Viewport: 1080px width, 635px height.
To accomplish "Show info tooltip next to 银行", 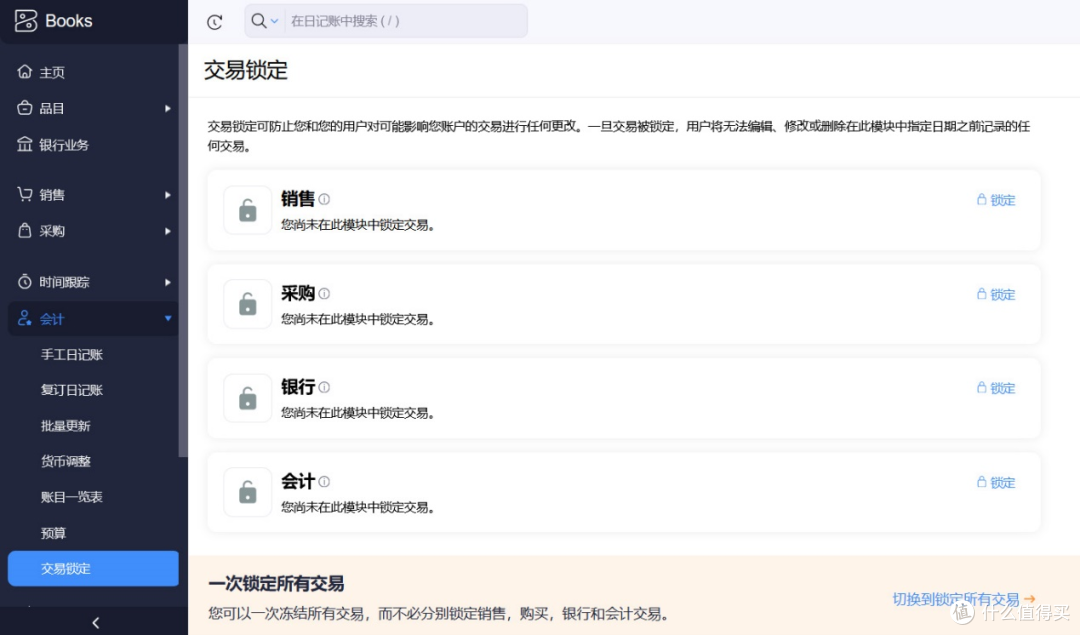I will (324, 387).
